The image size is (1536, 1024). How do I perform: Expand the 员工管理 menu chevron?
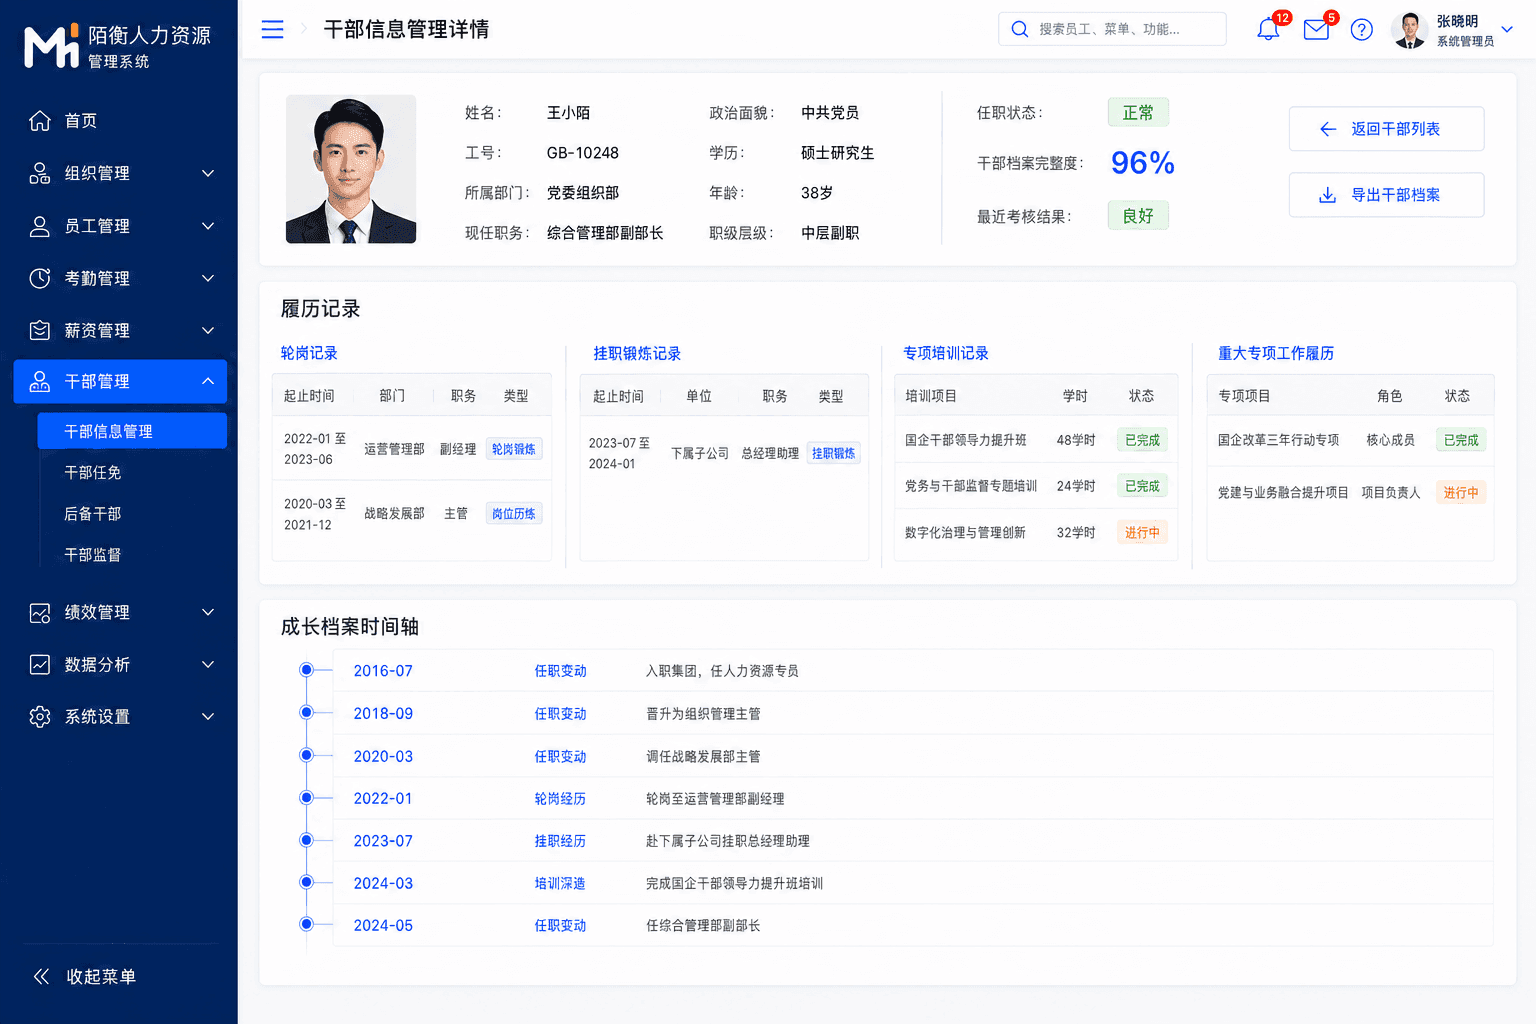pos(208,226)
